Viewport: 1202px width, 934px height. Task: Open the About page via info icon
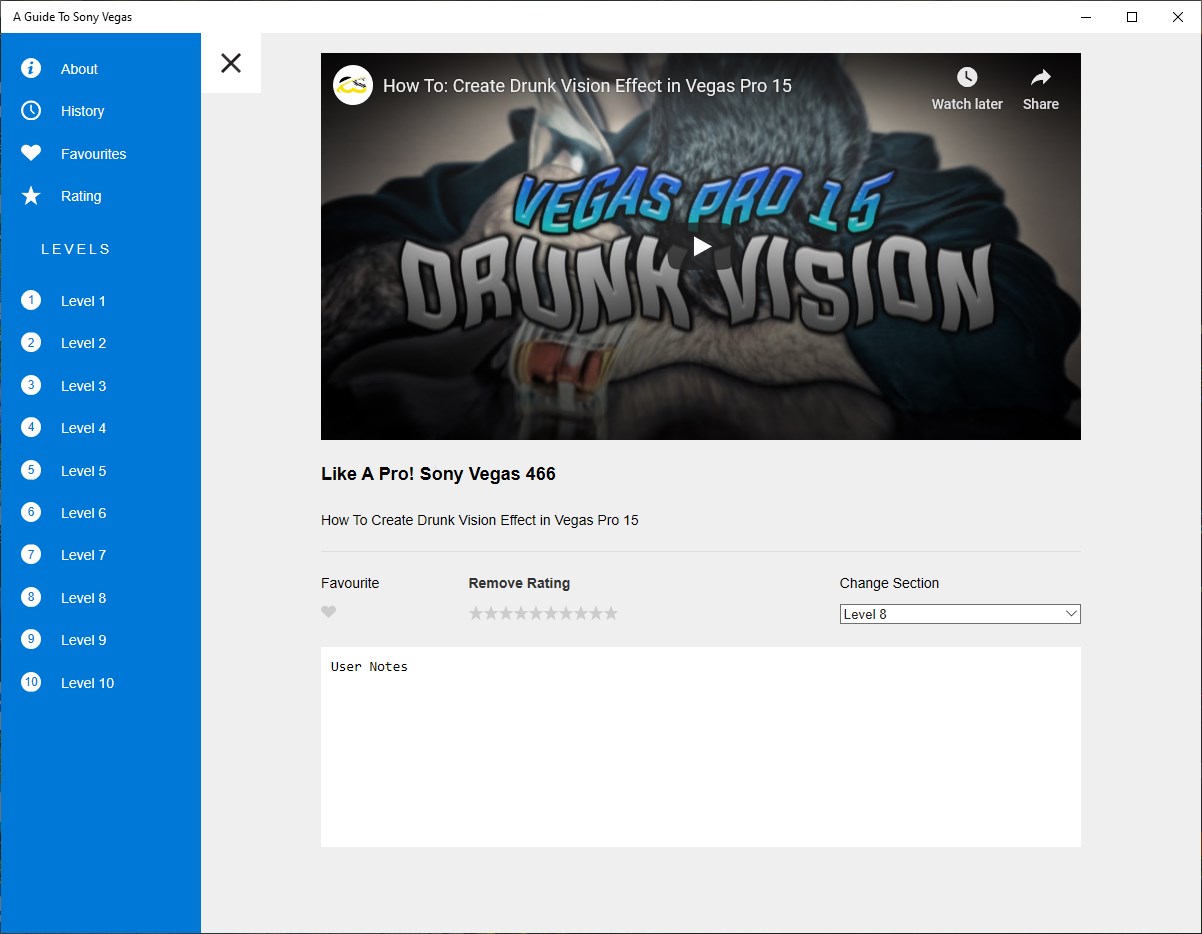point(31,68)
